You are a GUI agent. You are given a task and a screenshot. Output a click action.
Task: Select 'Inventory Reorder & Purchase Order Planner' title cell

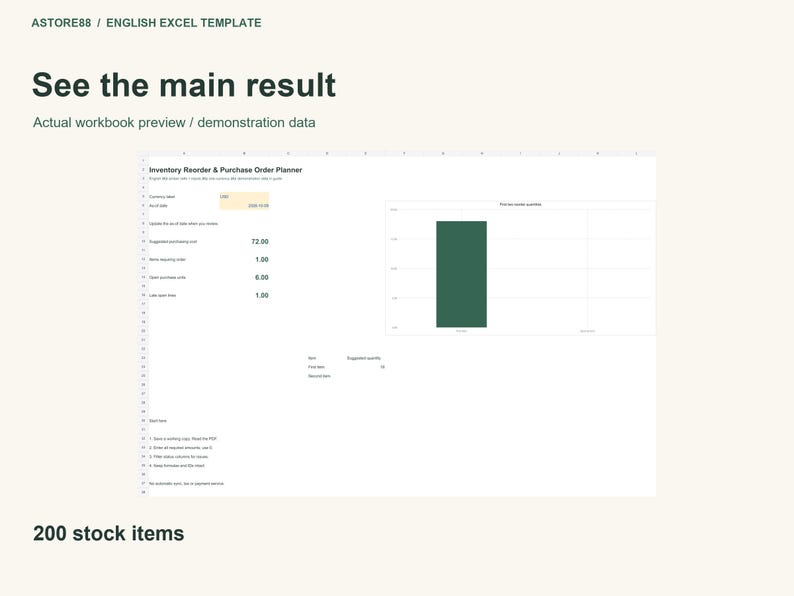[225, 170]
